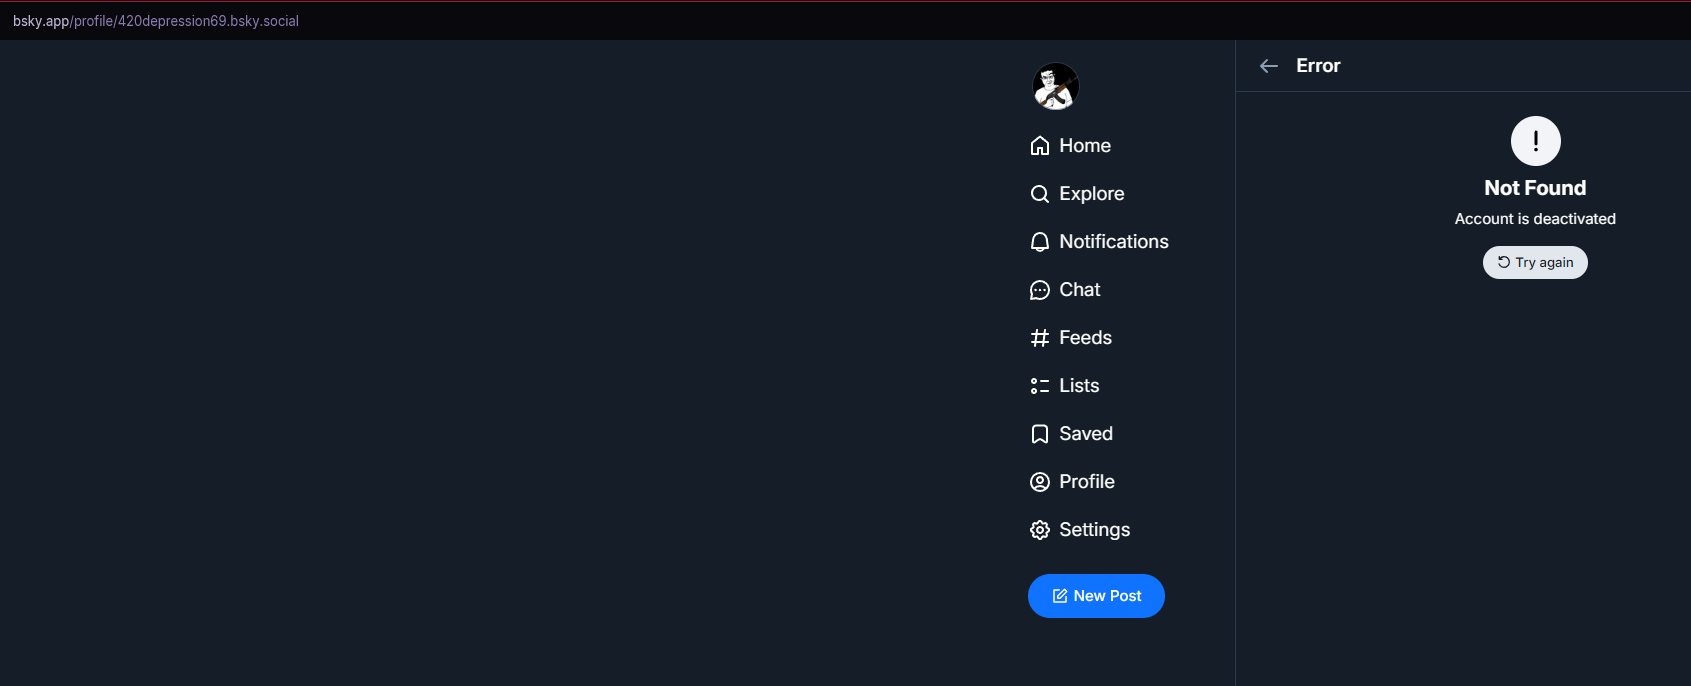Open the Settings gear icon
Image resolution: width=1691 pixels, height=686 pixels.
(x=1040, y=530)
